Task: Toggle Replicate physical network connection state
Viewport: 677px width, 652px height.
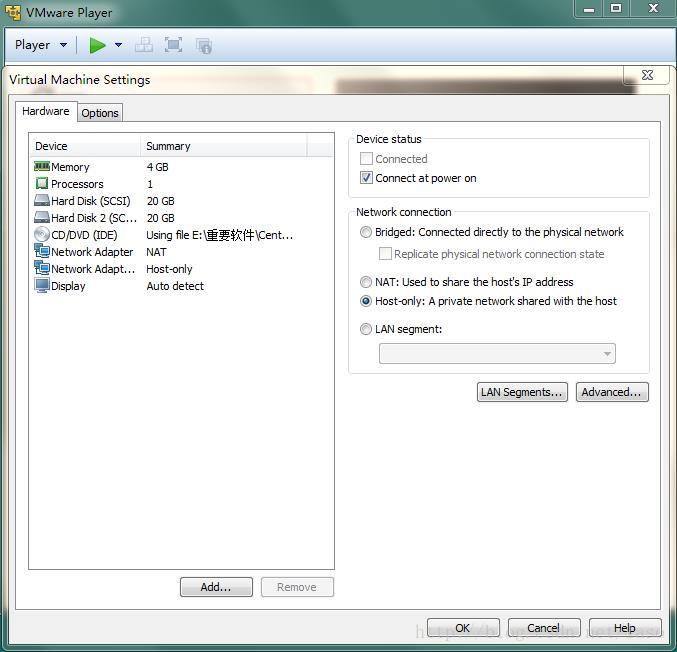Action: 385,253
